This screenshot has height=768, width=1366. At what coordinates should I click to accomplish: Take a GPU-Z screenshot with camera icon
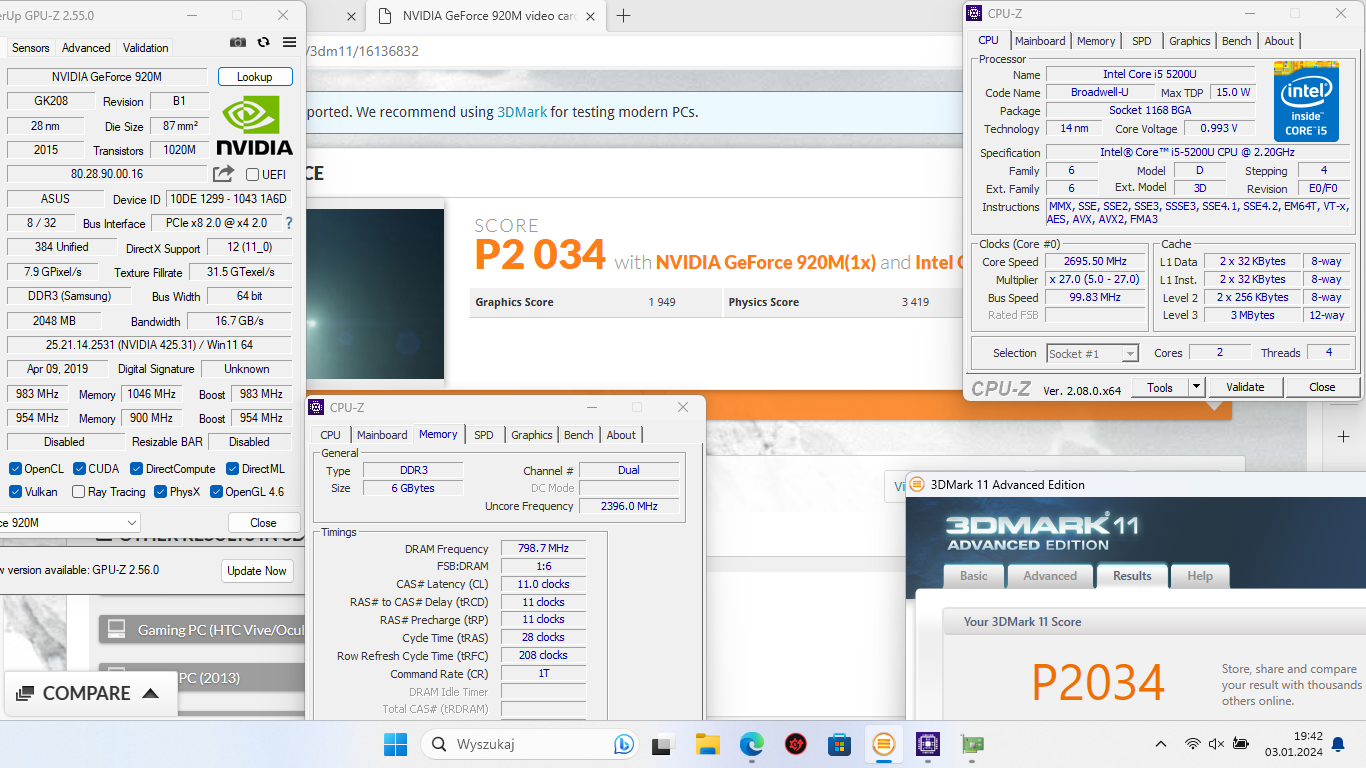238,42
